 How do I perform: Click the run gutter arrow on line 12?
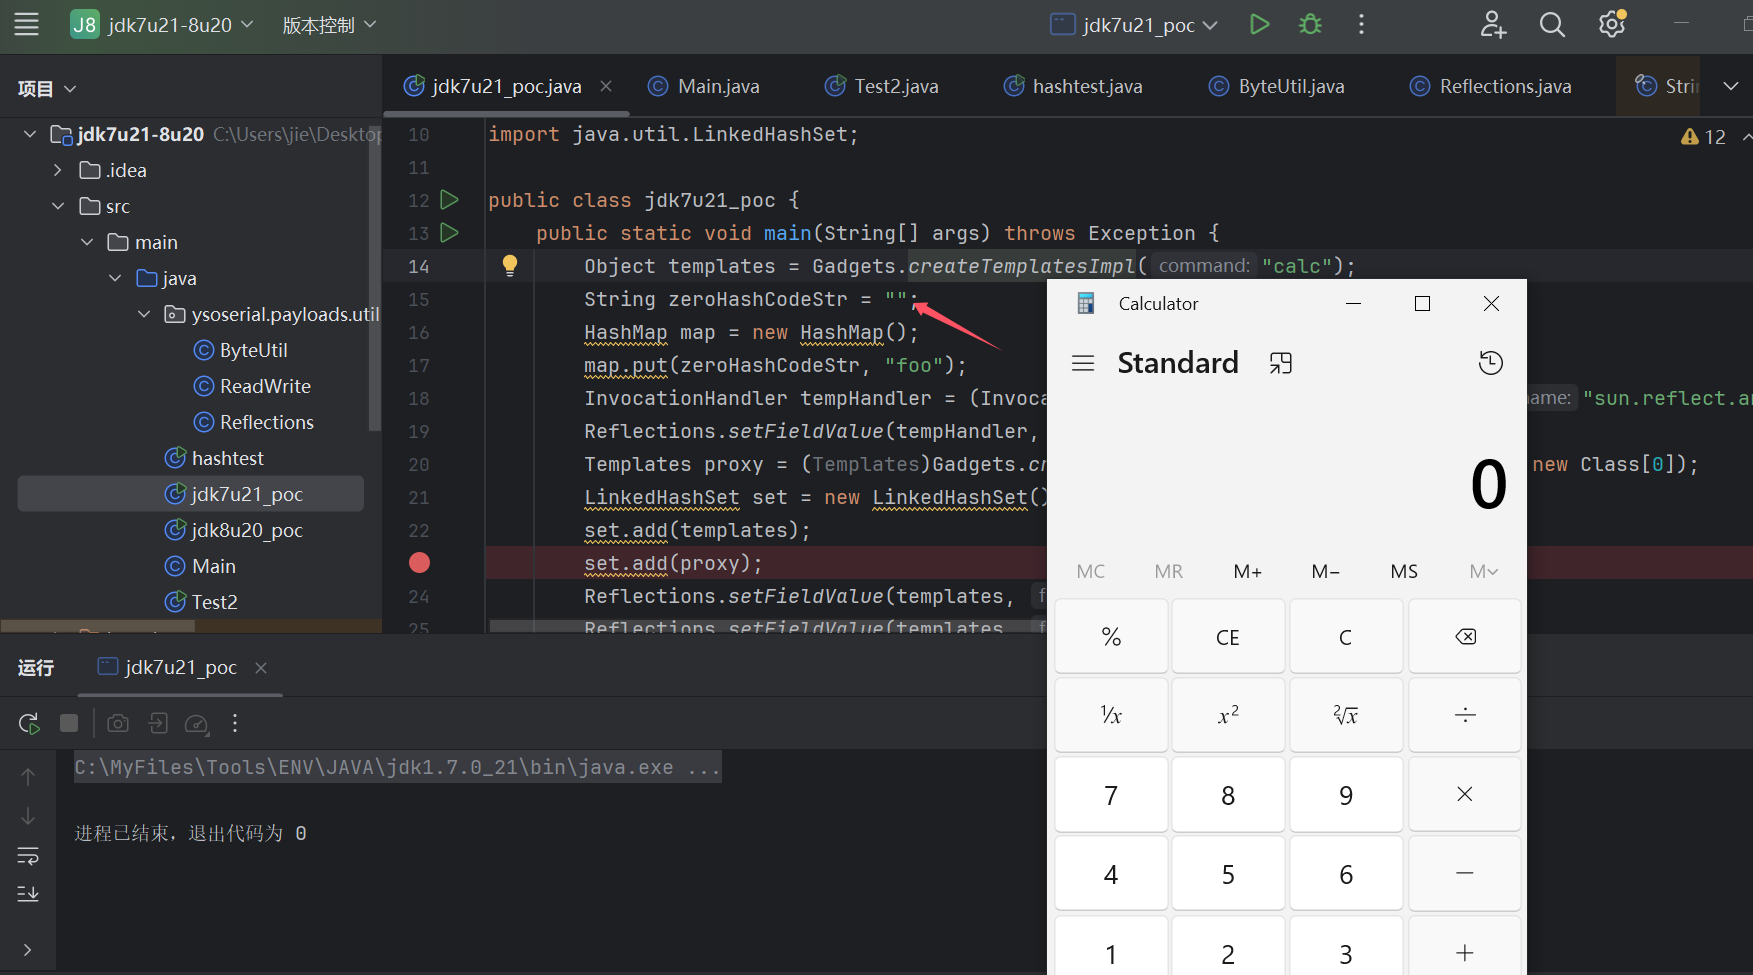coord(450,200)
